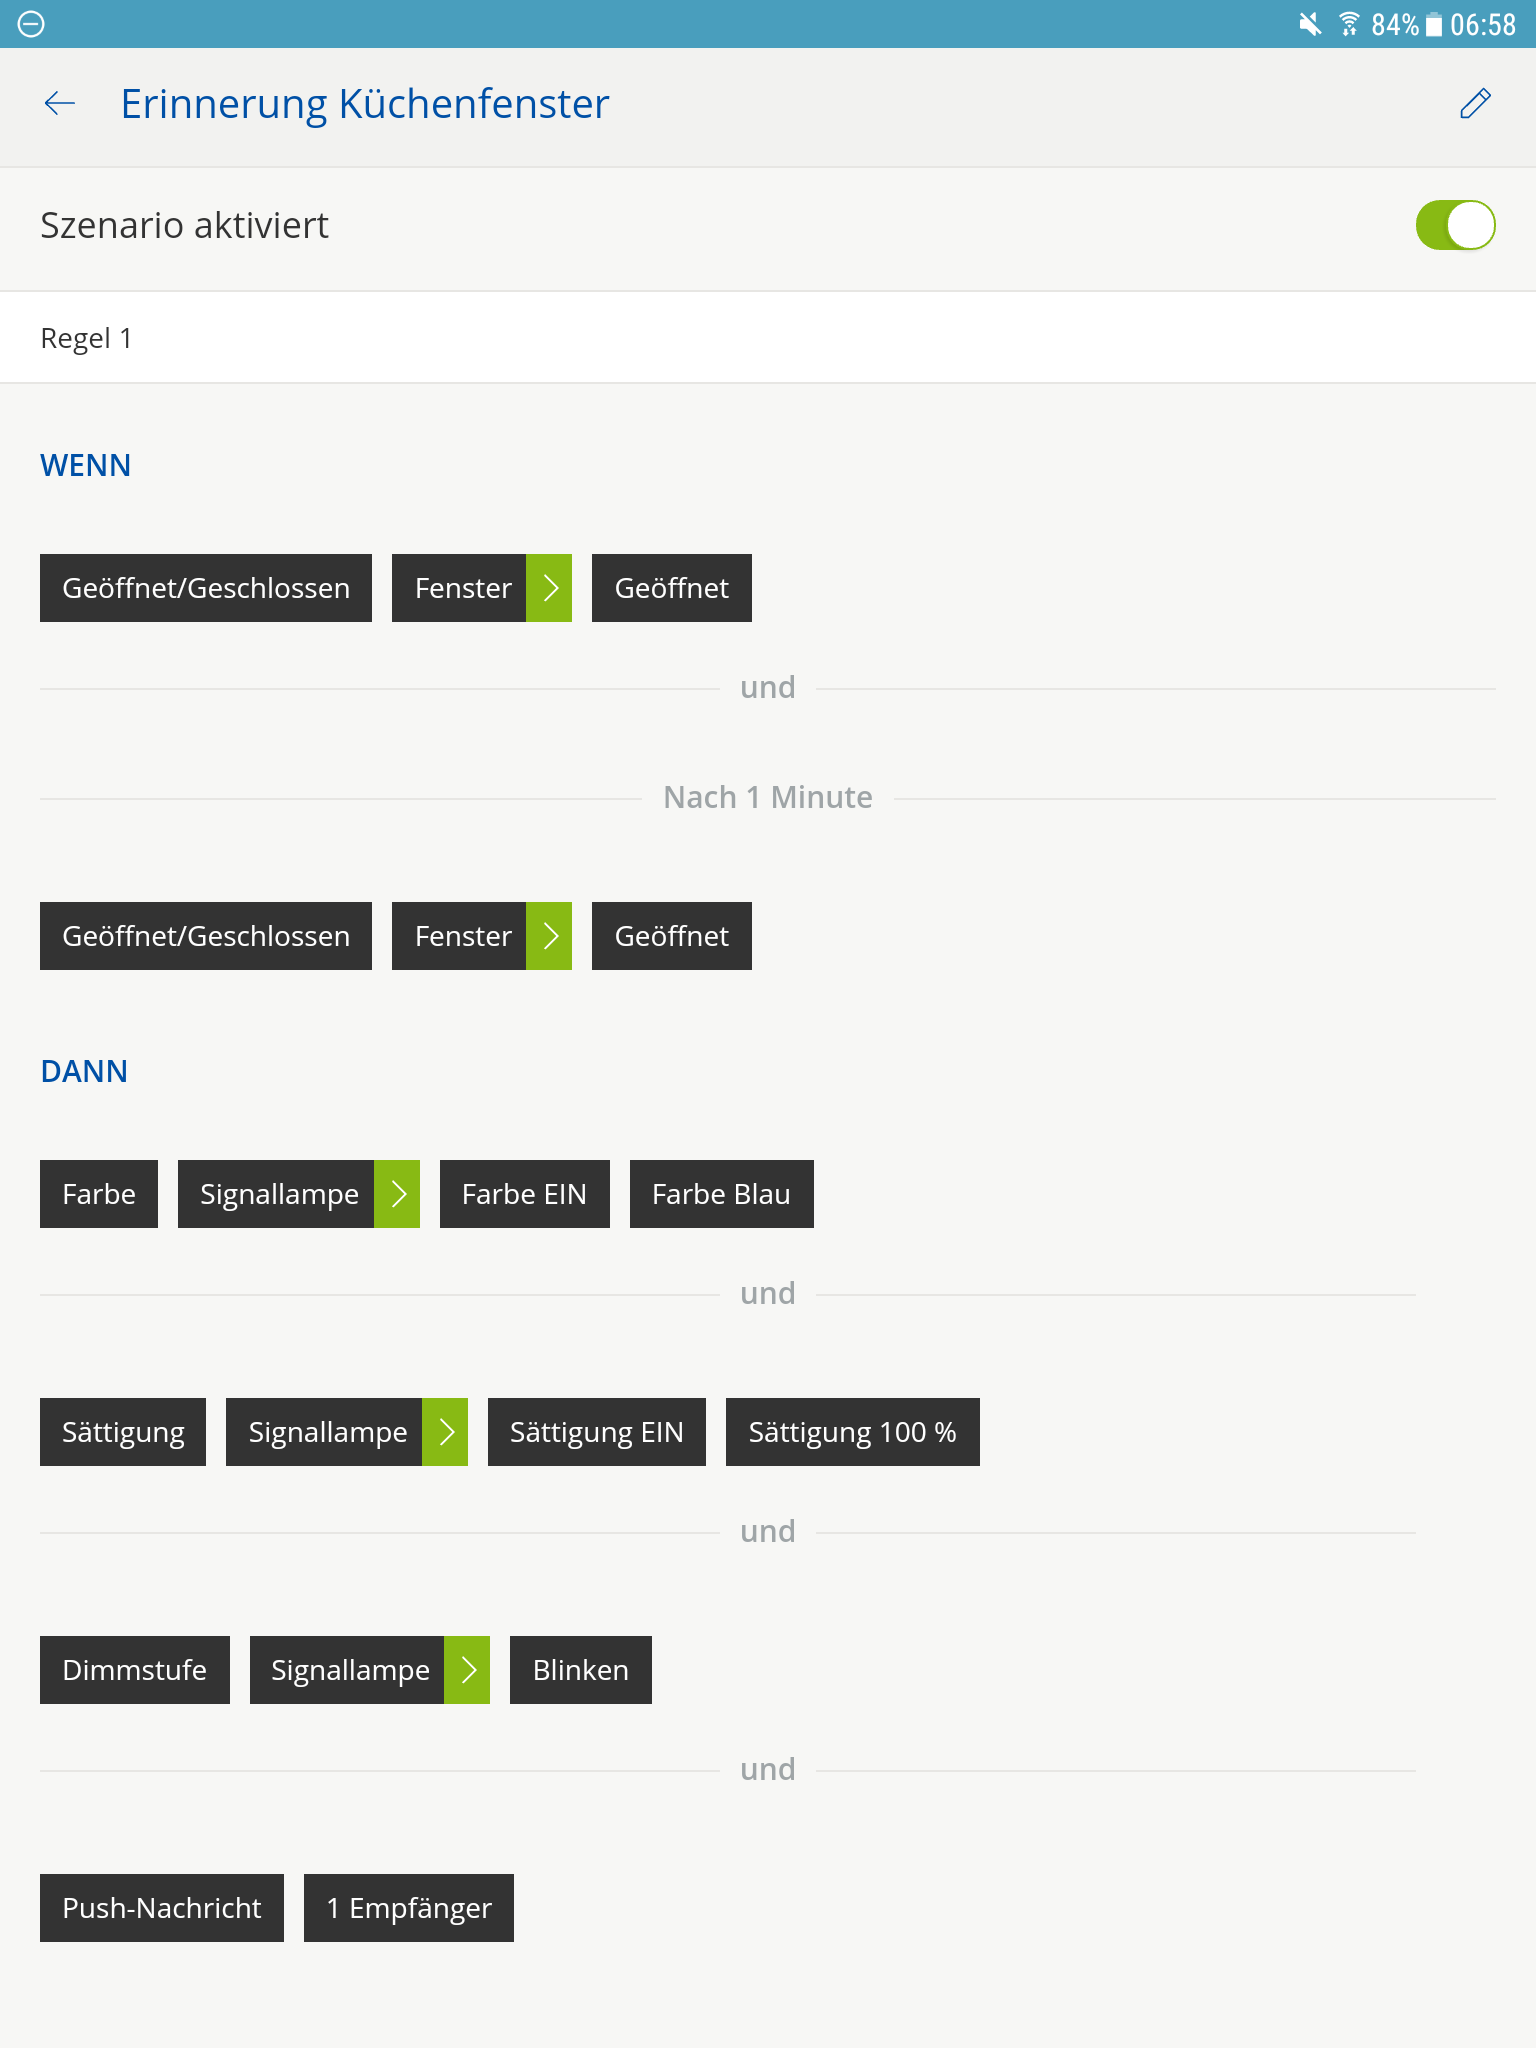Screen dimensions: 1536x2048
Task: Tap the Sättigung 100 % value chip
Action: 852,1432
